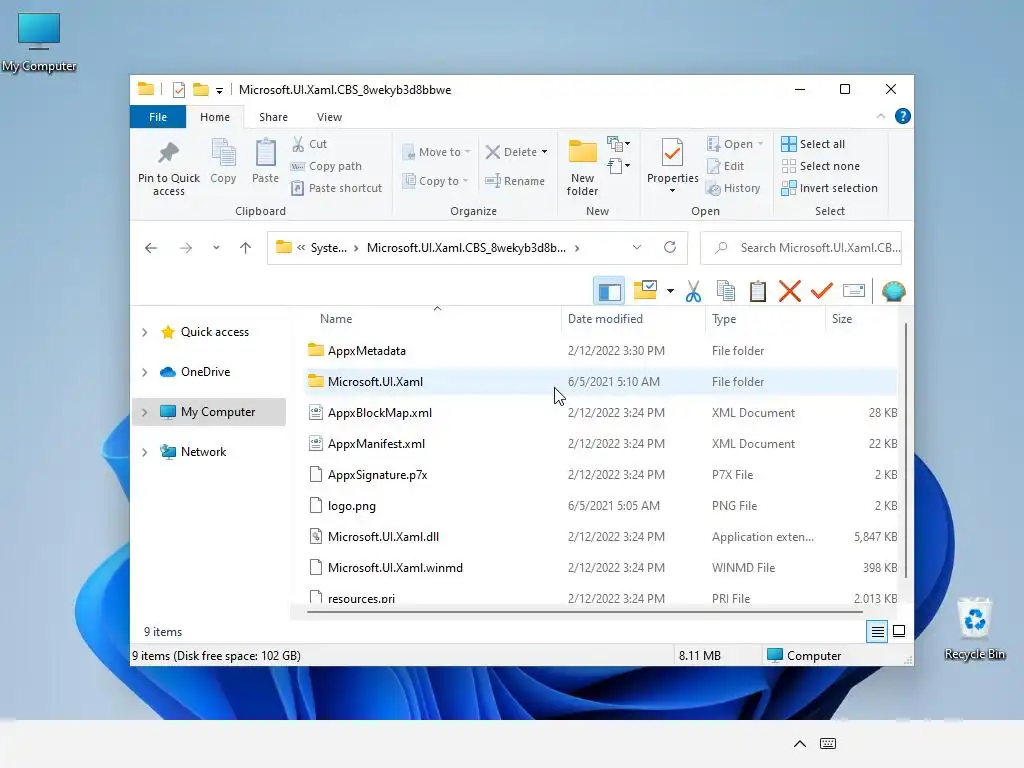Create a New folder from the ribbon
This screenshot has height=768, width=1024.
(582, 167)
